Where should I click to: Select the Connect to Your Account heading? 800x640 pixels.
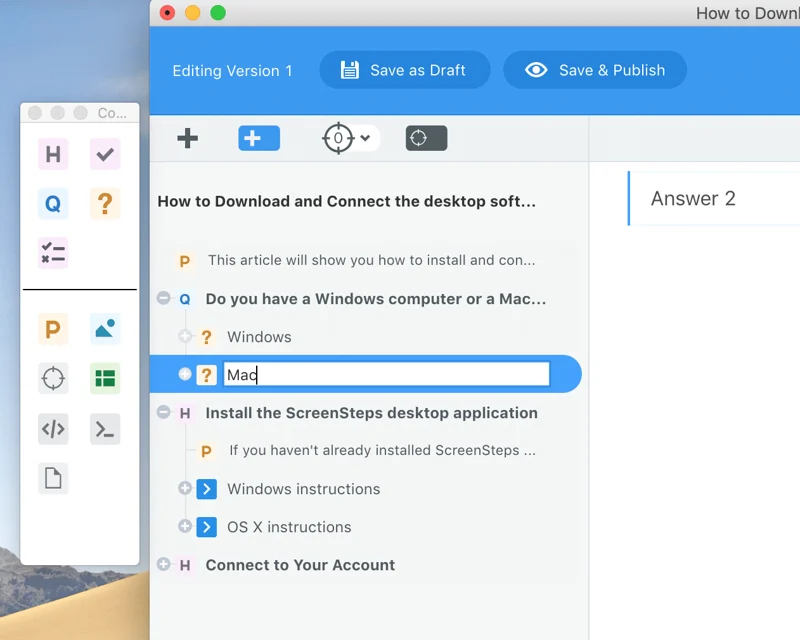pyautogui.click(x=300, y=565)
